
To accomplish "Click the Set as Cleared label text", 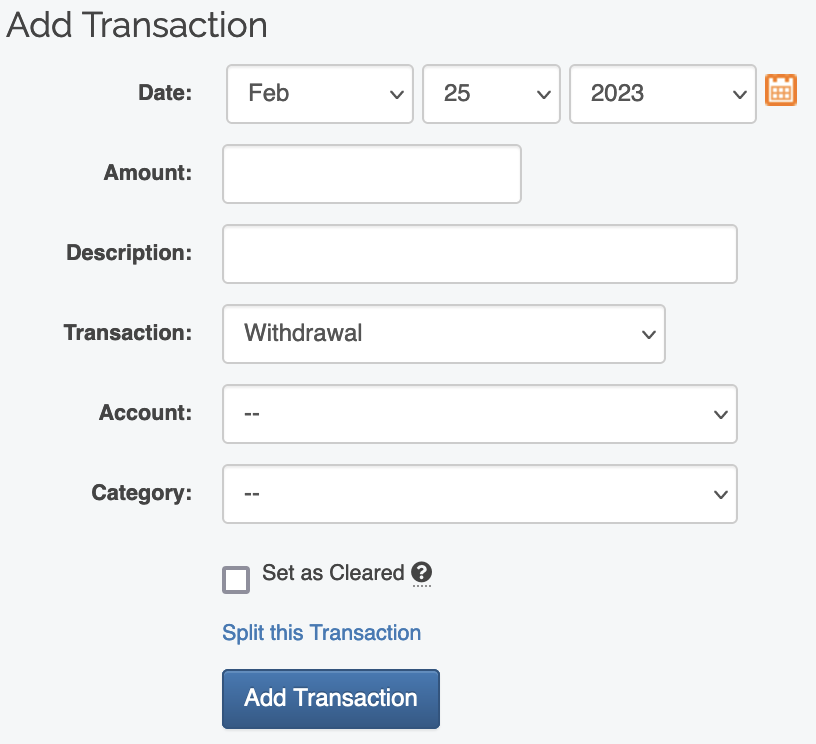I will (333, 573).
